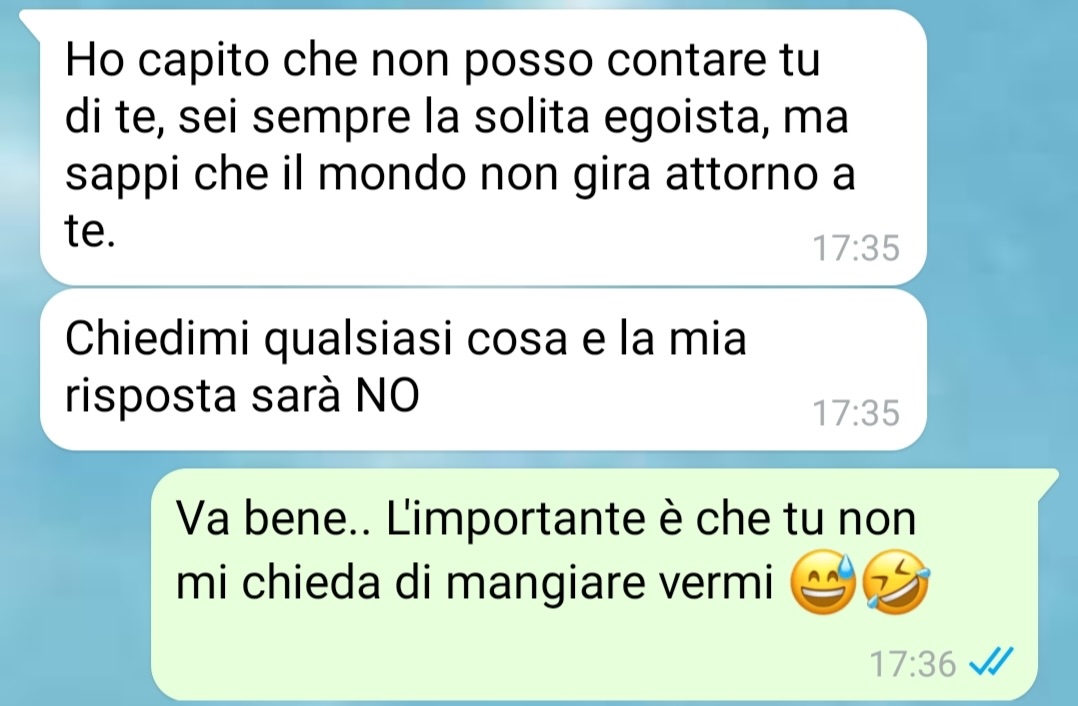This screenshot has width=1078, height=706.
Task: Select the green "Va bene.." reply bubble
Action: point(594,584)
